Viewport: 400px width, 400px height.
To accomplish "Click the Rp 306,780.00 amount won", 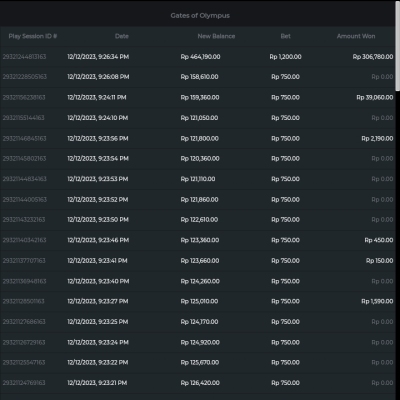I will (373, 57).
